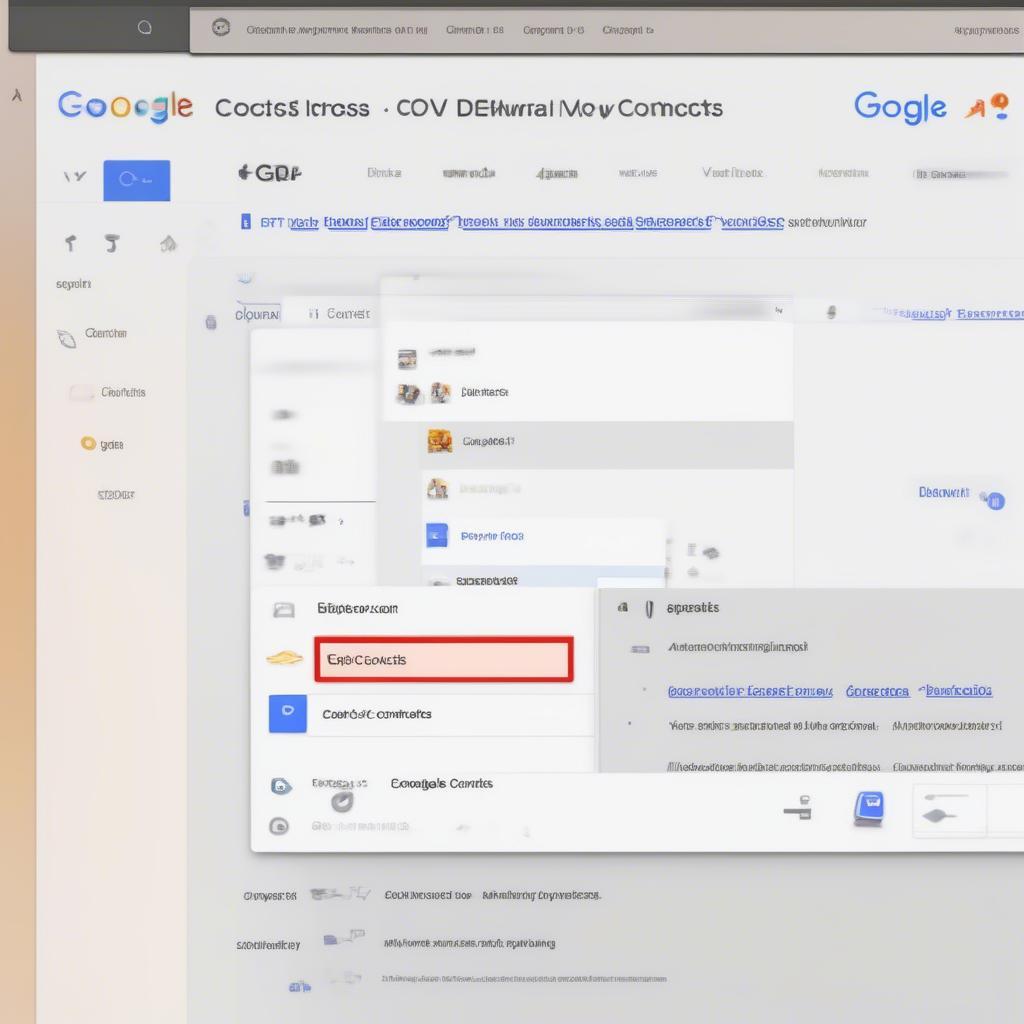Click the envelope icon beside 'Bfapeeoz.com'
This screenshot has height=1024, width=1024.
(x=283, y=610)
